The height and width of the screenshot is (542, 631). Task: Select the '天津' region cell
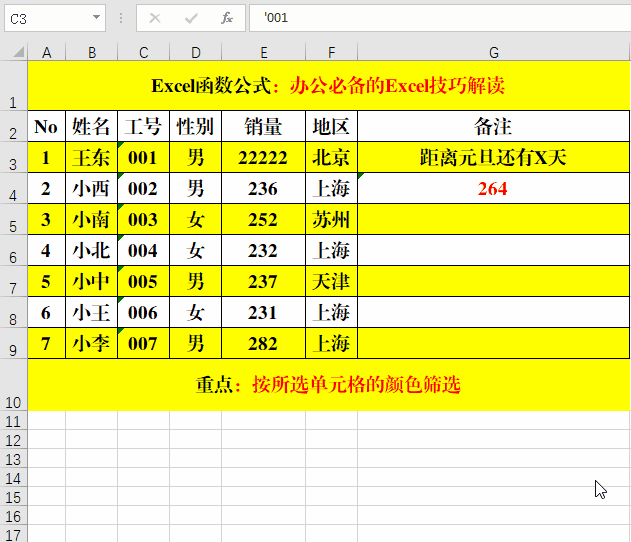click(331, 281)
